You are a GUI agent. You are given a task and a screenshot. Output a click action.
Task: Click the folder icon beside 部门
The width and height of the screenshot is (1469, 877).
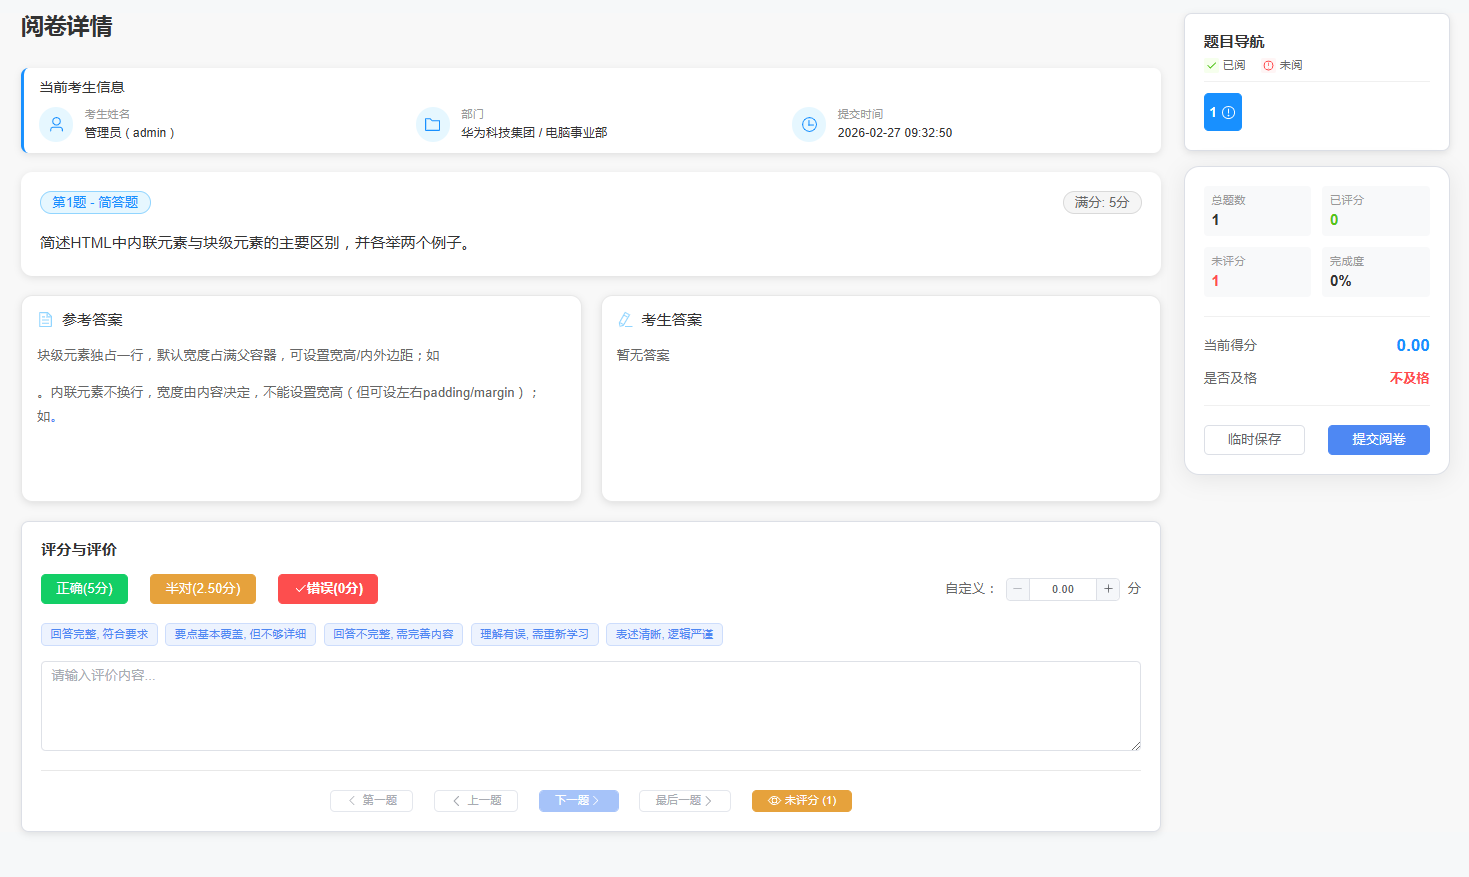click(432, 124)
